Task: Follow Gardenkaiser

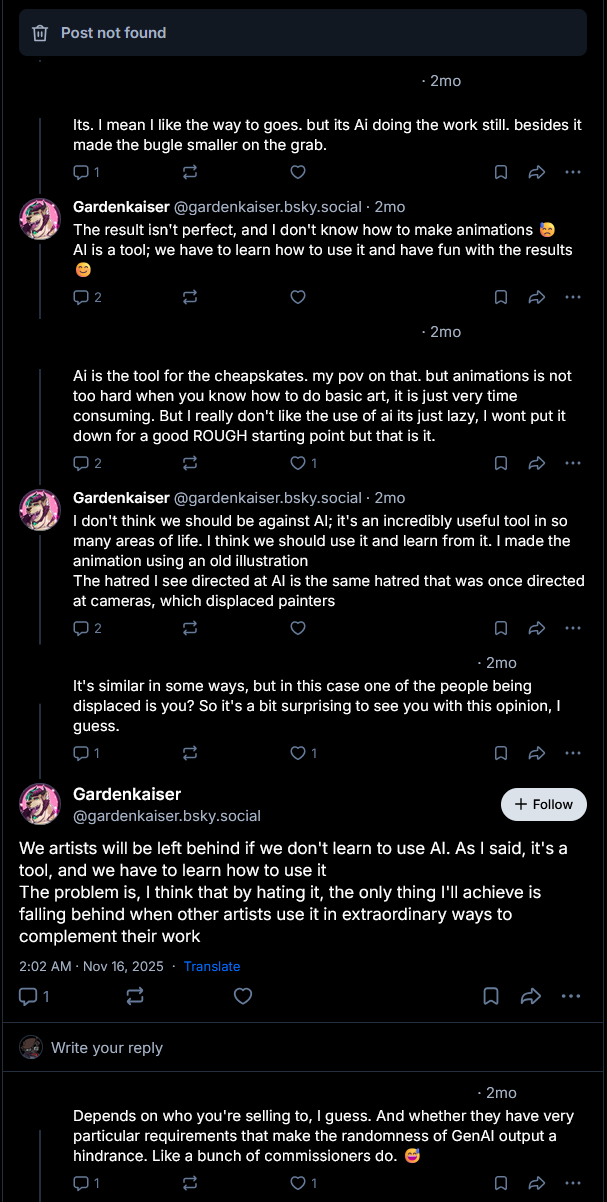Action: click(543, 804)
